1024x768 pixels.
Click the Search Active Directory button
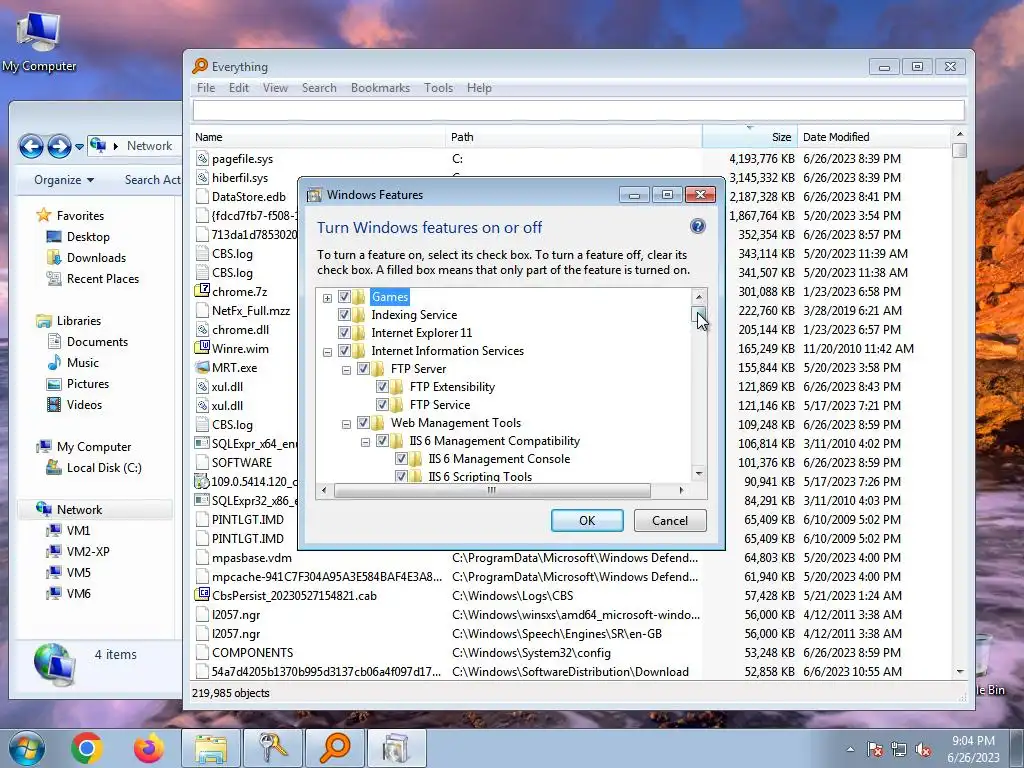point(152,180)
